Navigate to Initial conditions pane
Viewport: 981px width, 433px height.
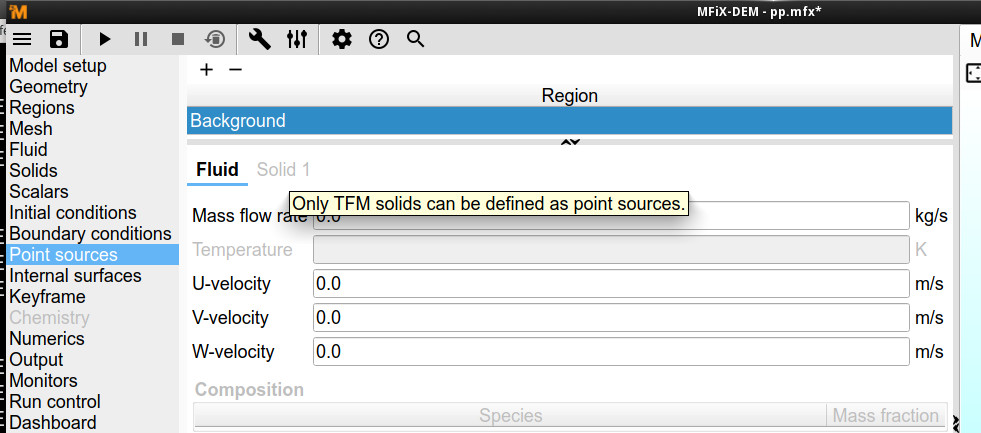[73, 213]
